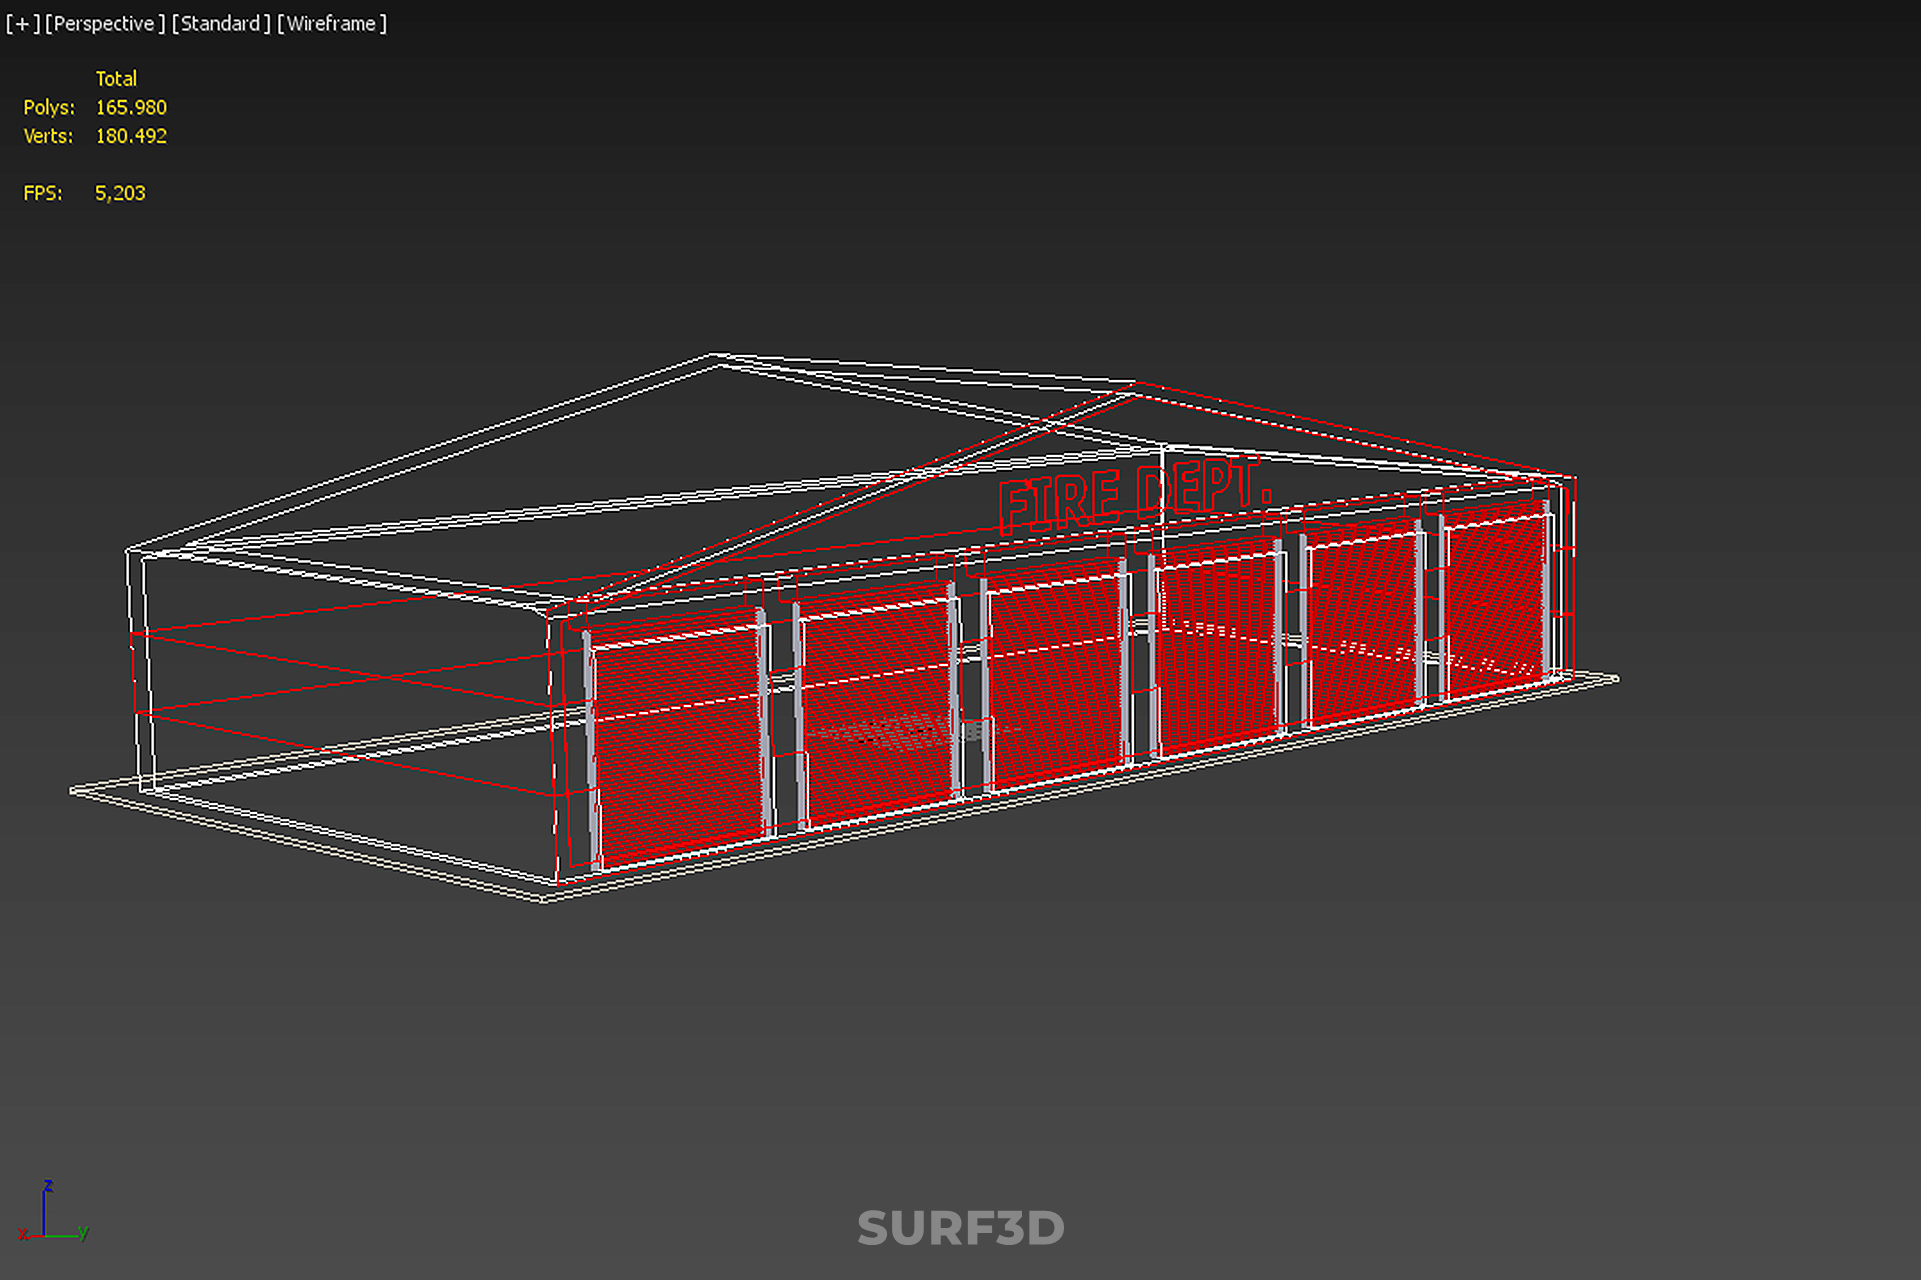Click the Verts count value 180.492
The width and height of the screenshot is (1921, 1280).
pyautogui.click(x=131, y=136)
